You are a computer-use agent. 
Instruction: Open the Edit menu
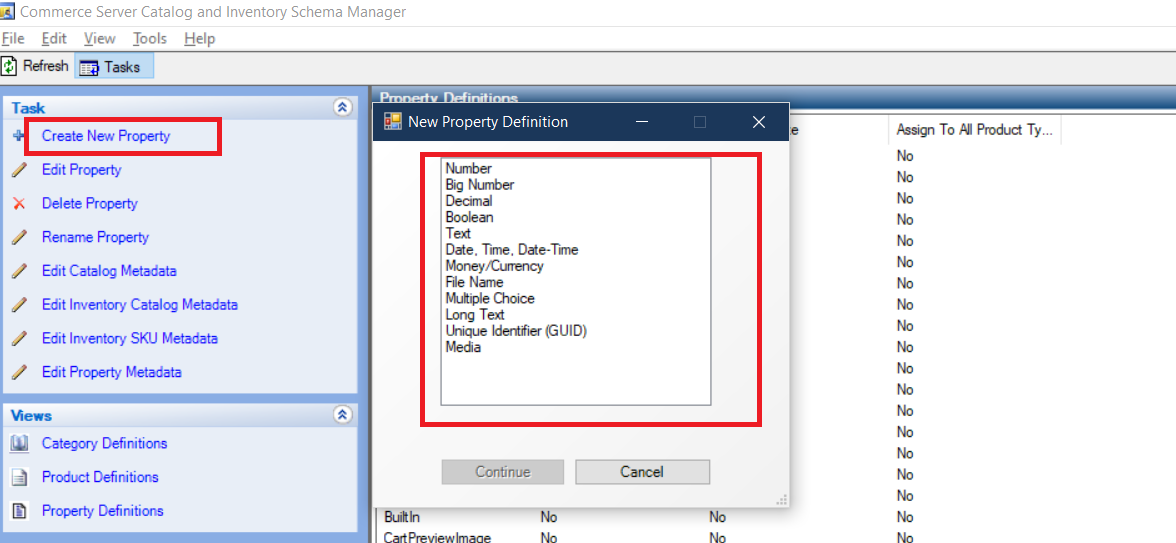click(54, 38)
